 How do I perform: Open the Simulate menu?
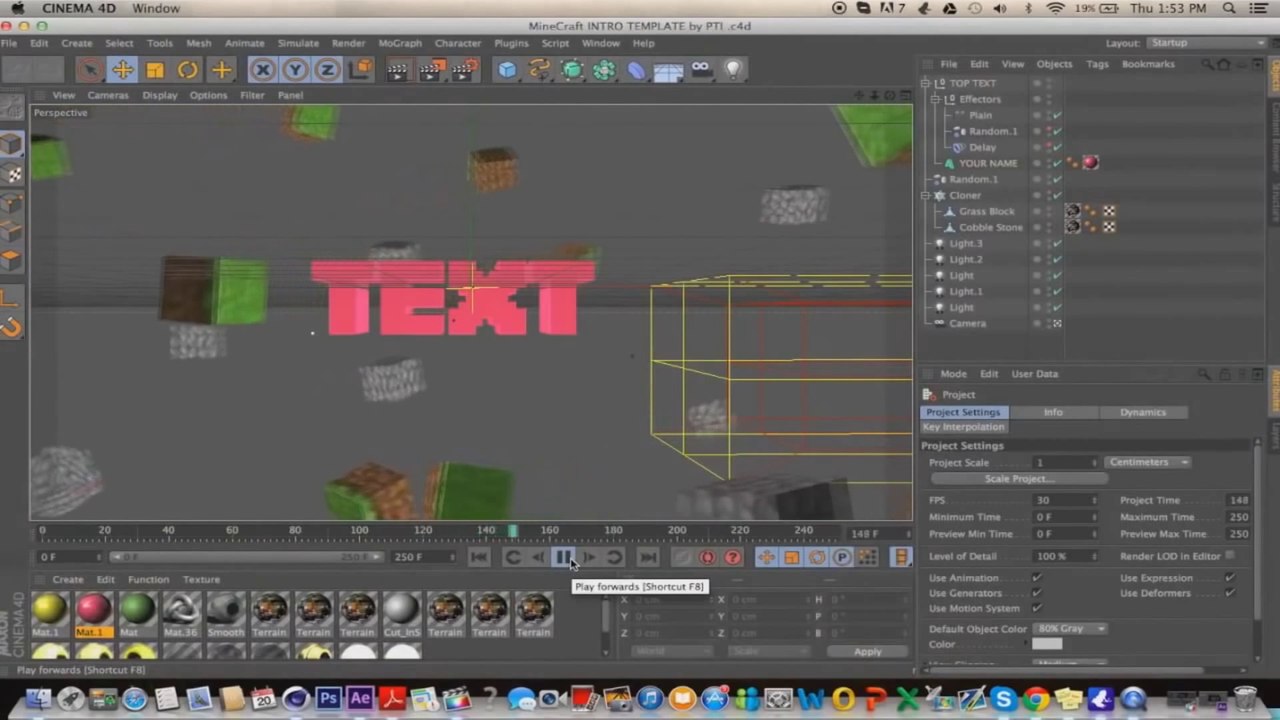pyautogui.click(x=298, y=43)
